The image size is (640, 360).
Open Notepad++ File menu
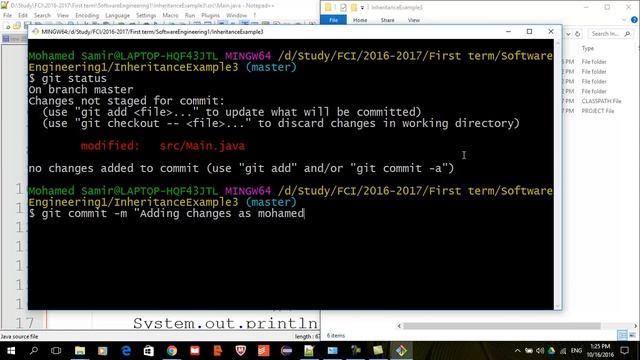pyautogui.click(x=7, y=15)
